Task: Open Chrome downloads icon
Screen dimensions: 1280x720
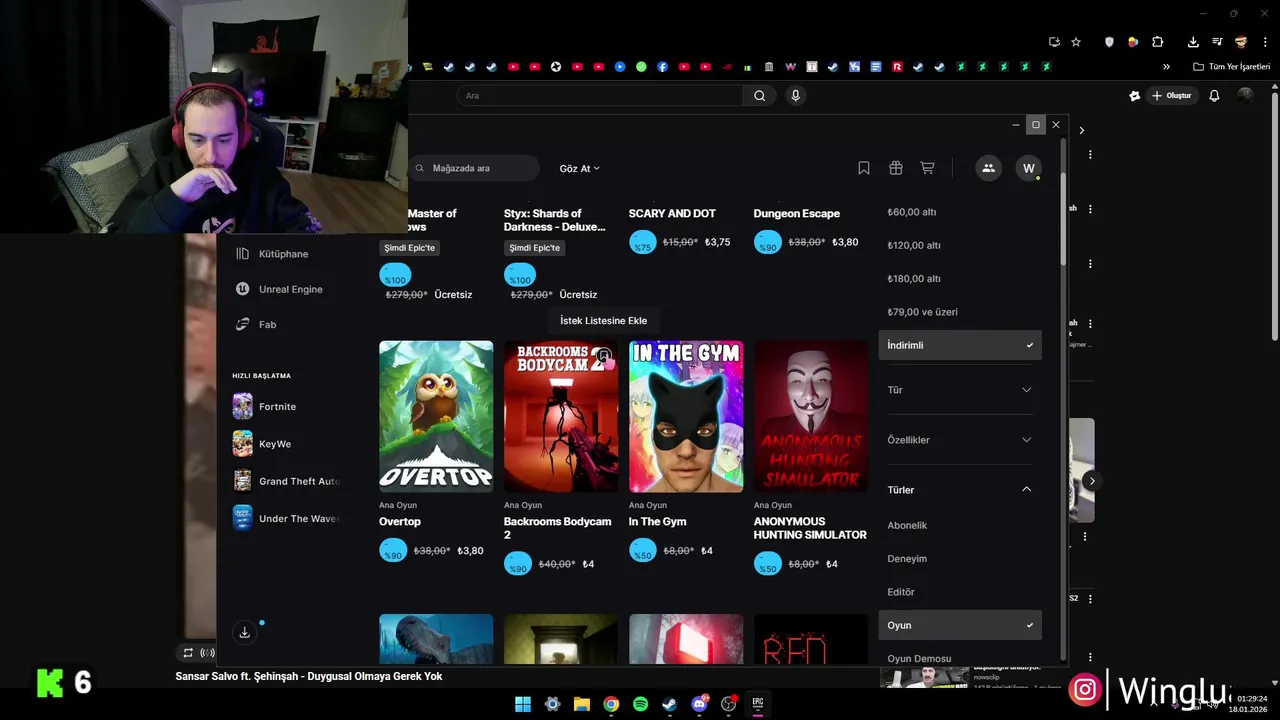Action: pos(1193,42)
